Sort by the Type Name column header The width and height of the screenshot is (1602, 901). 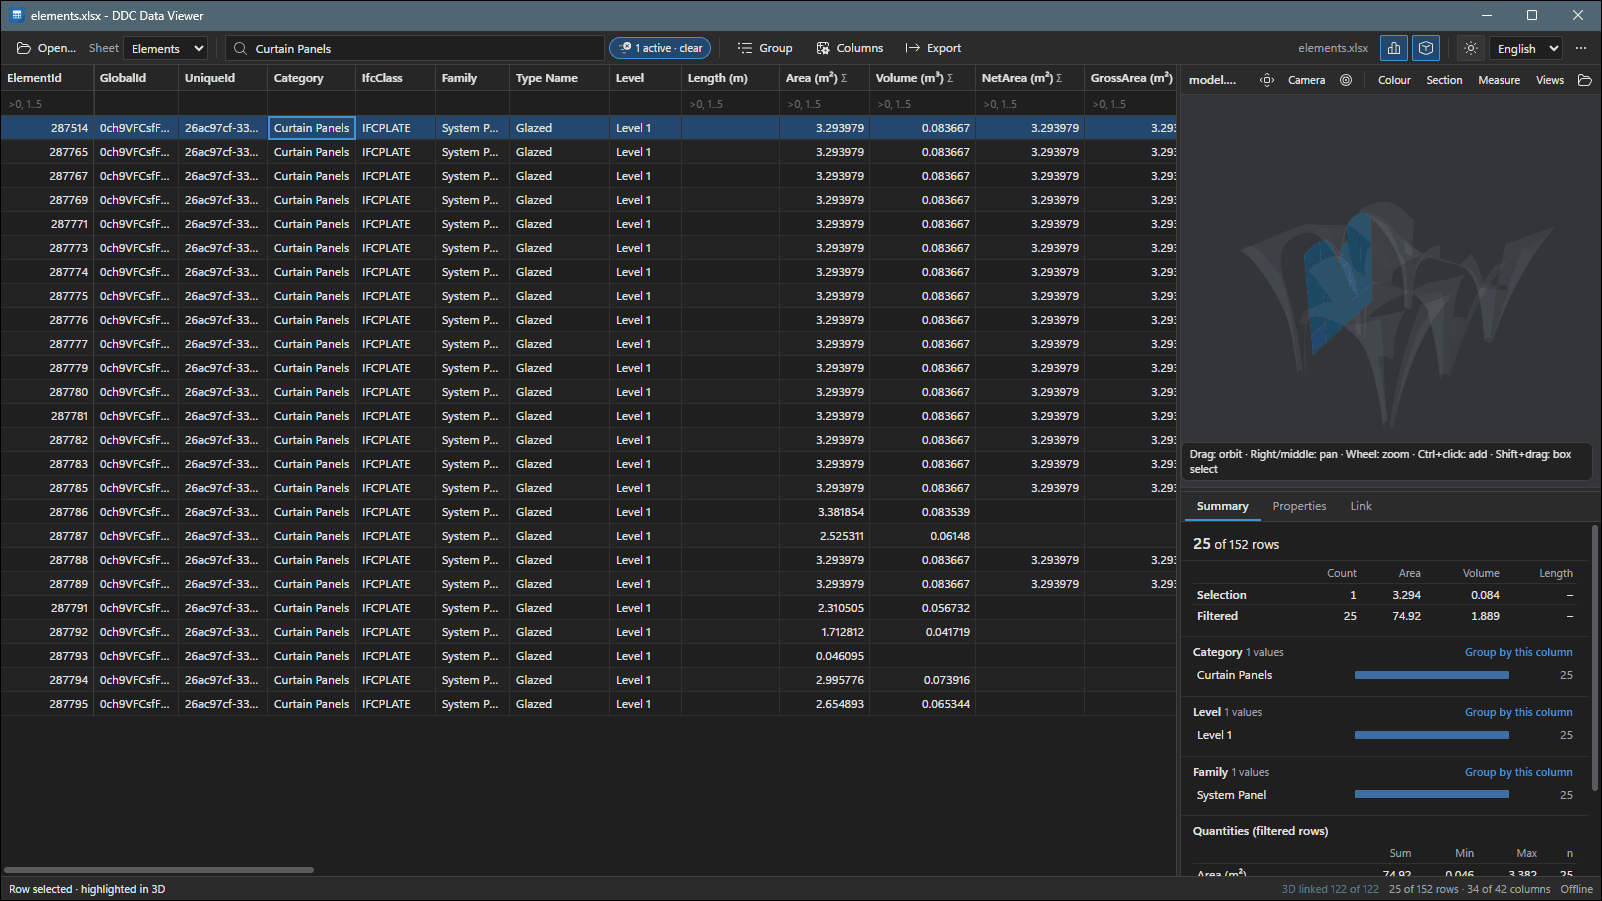(559, 78)
